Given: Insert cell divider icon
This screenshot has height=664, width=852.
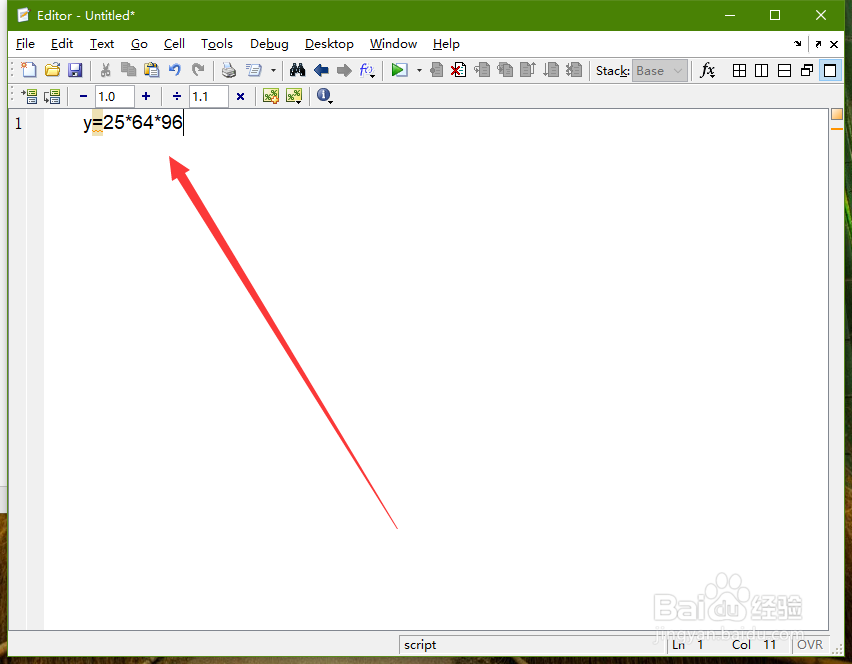Looking at the screenshot, I should point(271,96).
